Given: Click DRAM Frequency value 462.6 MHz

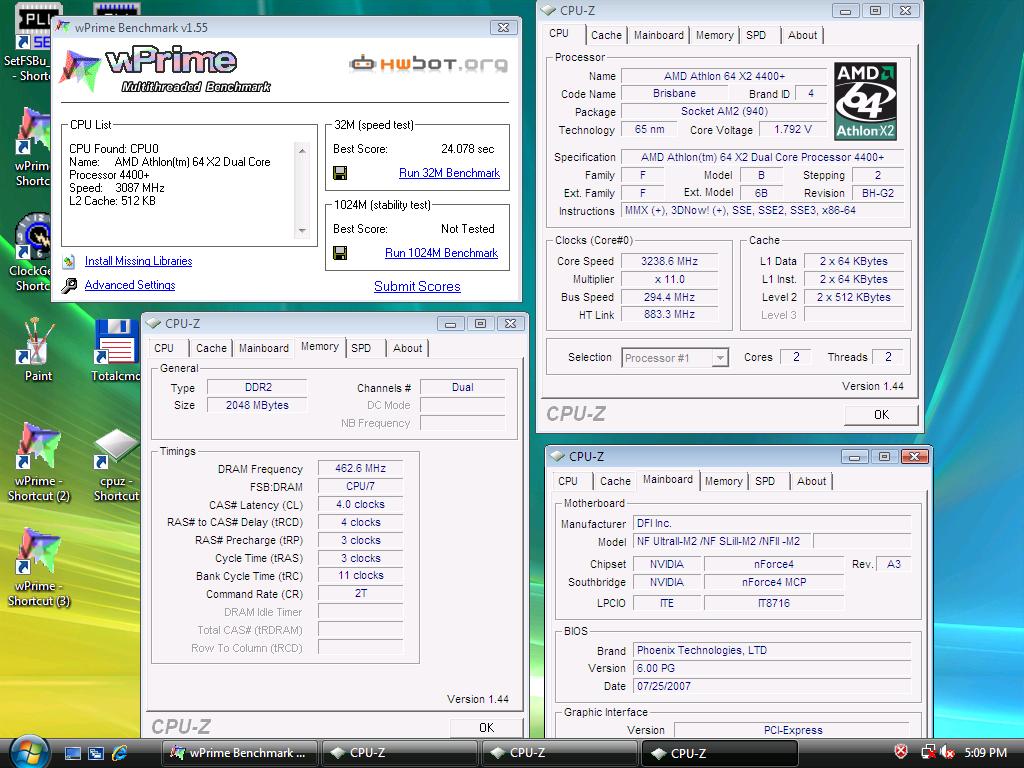Looking at the screenshot, I should 360,468.
